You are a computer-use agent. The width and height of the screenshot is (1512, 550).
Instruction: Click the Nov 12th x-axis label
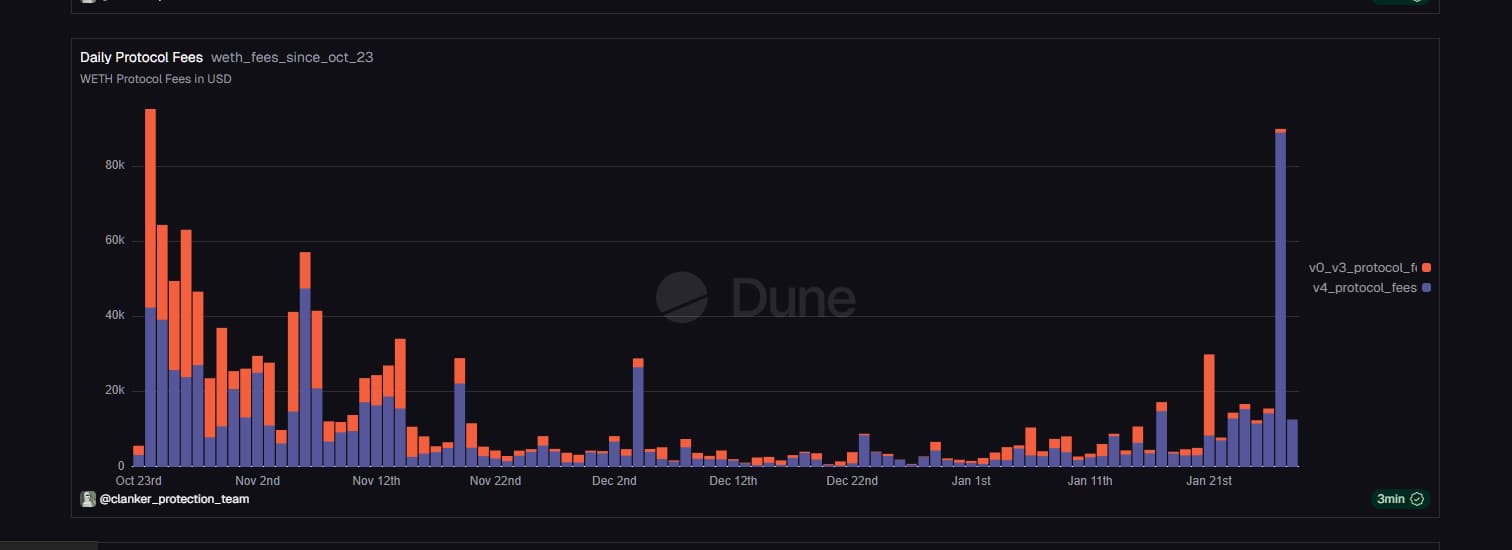(377, 481)
